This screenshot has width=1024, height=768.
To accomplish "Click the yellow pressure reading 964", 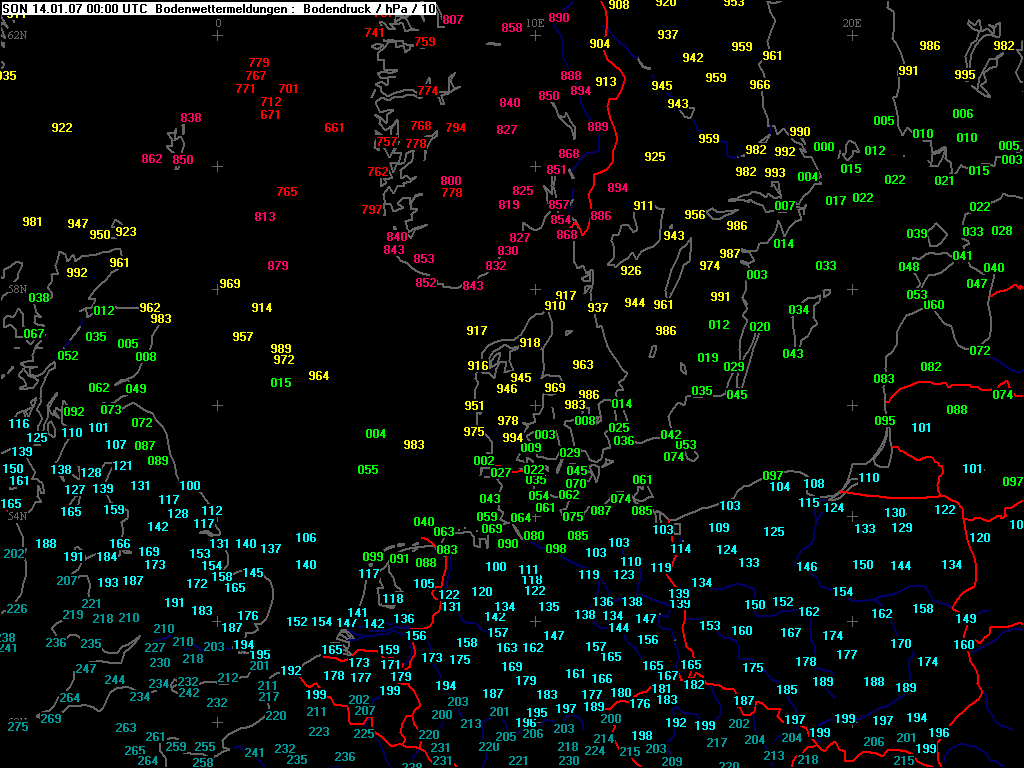I will pos(318,376).
